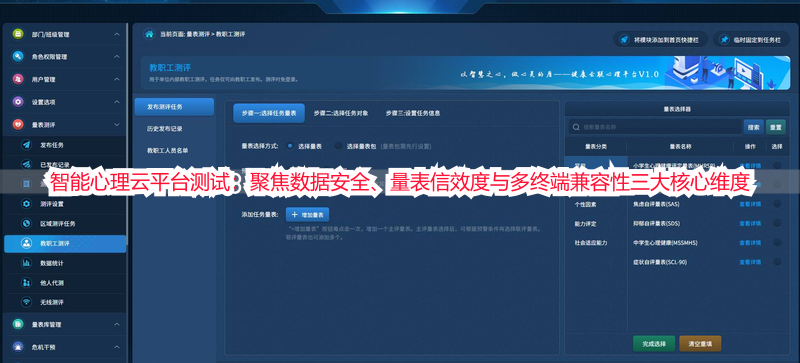Click the 增加量表 button
The height and width of the screenshot is (363, 800).
[308, 214]
